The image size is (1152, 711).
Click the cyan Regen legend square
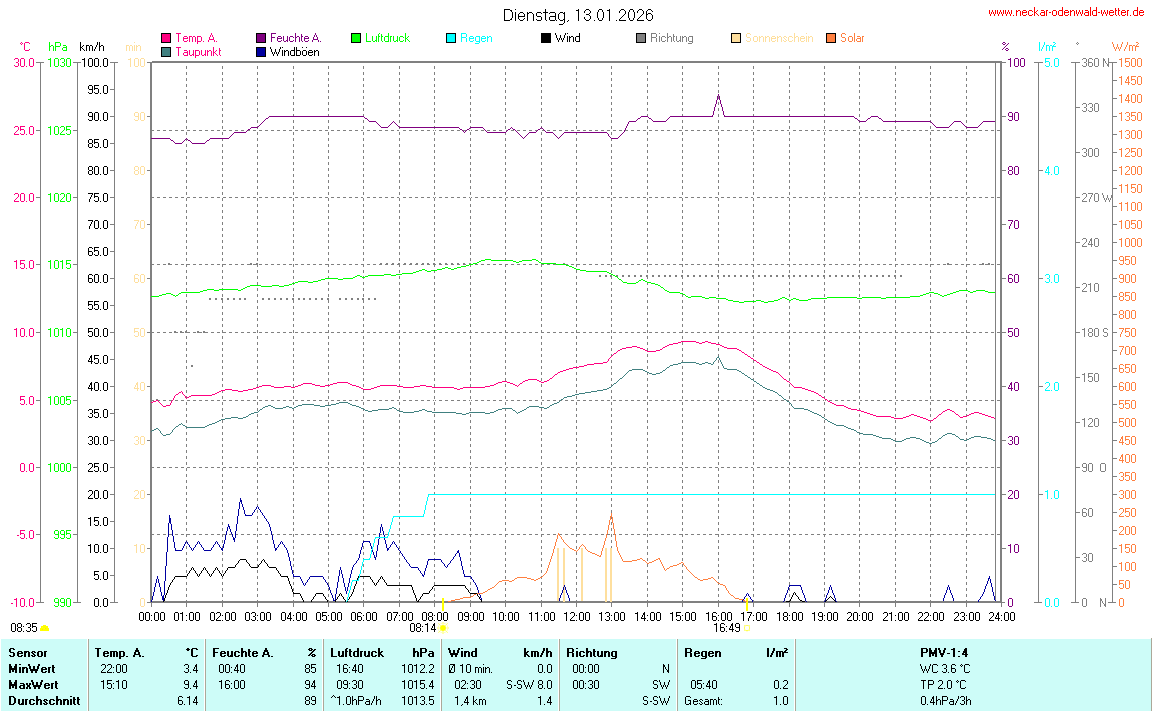click(x=451, y=38)
